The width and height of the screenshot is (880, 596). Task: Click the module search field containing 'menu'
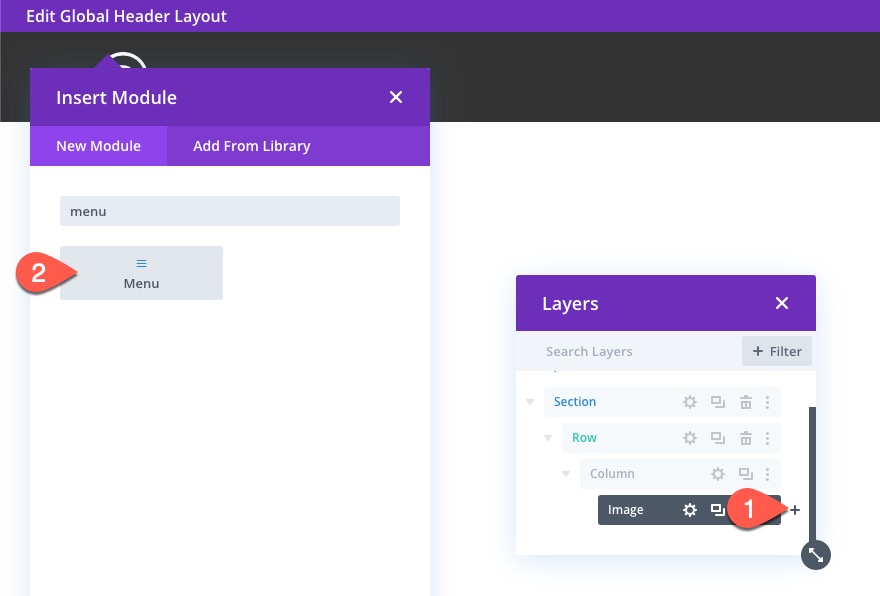230,211
